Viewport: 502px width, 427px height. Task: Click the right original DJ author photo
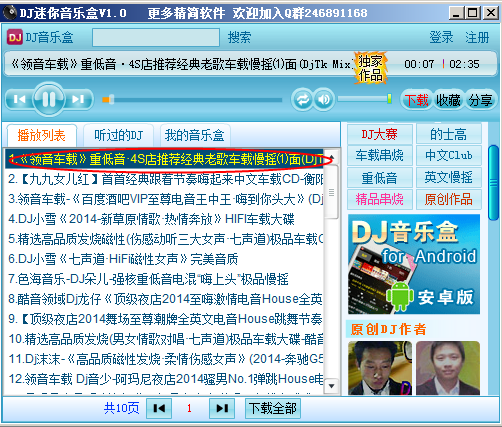click(x=448, y=368)
